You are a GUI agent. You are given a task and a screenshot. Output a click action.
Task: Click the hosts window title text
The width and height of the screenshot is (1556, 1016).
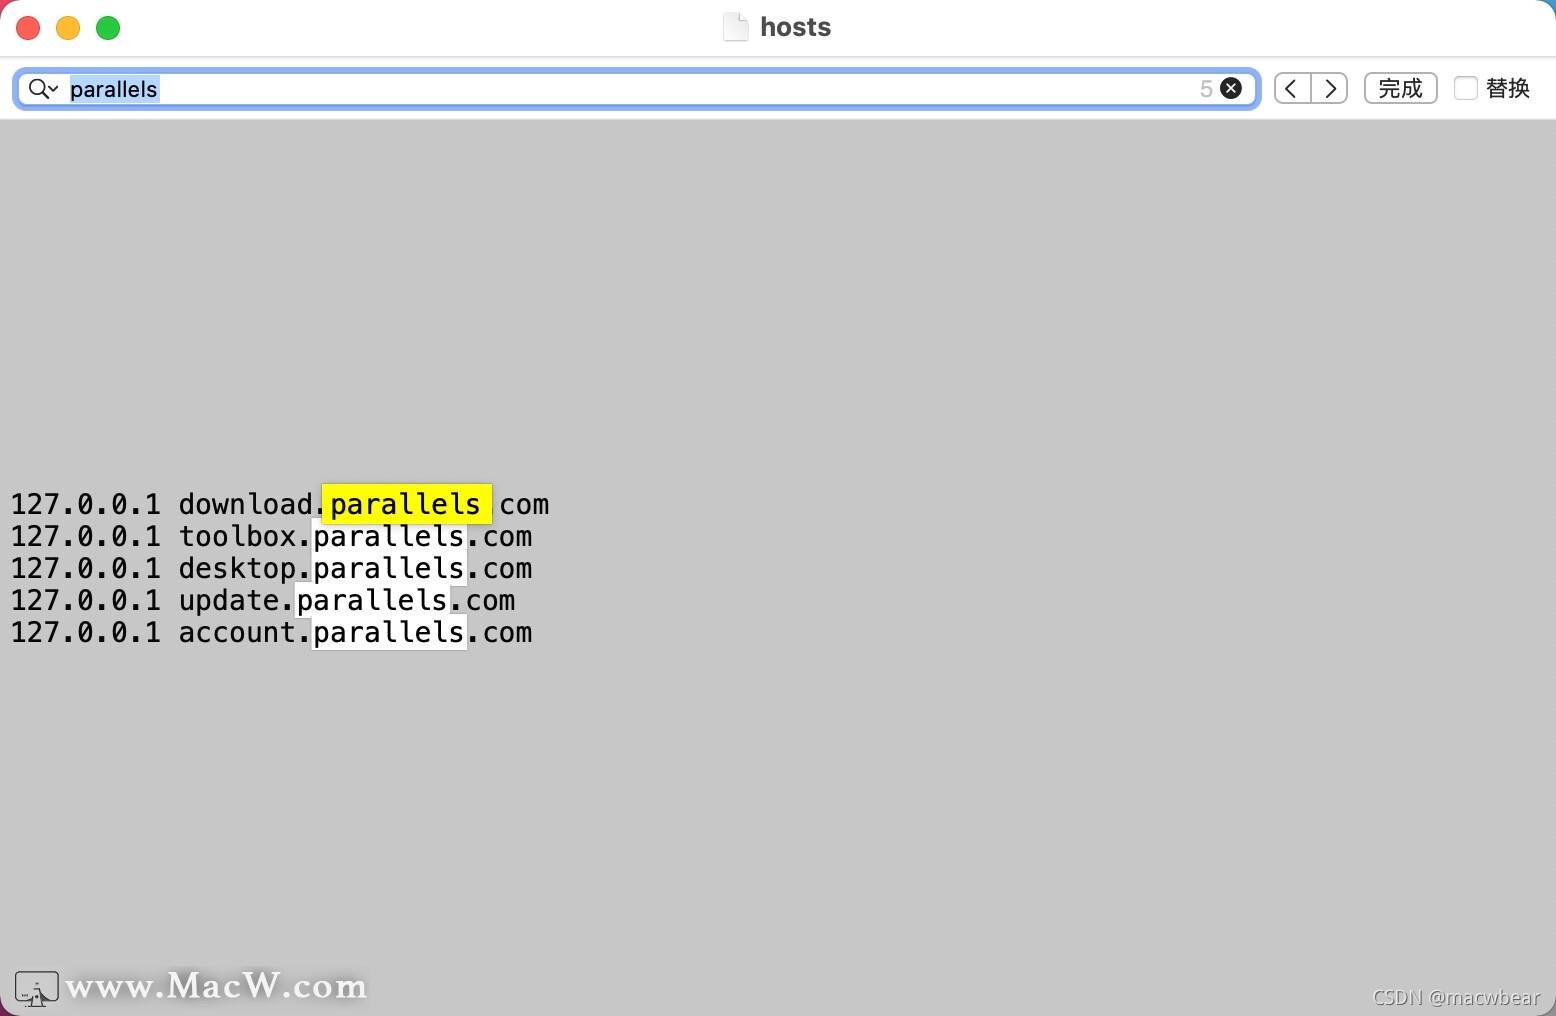795,27
